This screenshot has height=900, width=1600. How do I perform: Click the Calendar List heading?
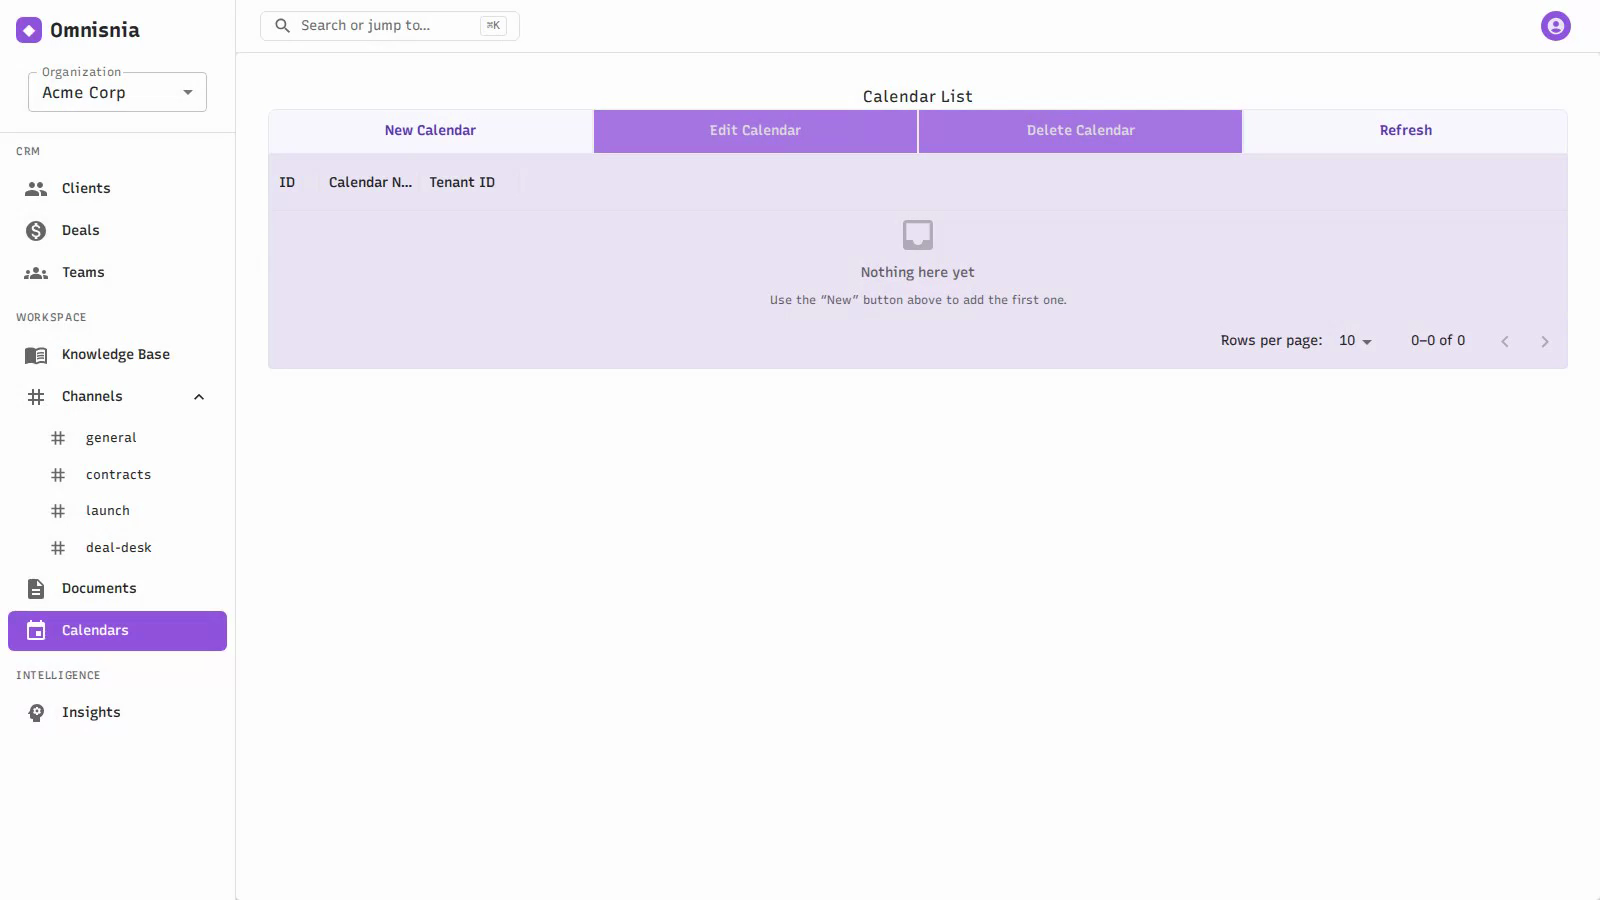click(x=918, y=97)
